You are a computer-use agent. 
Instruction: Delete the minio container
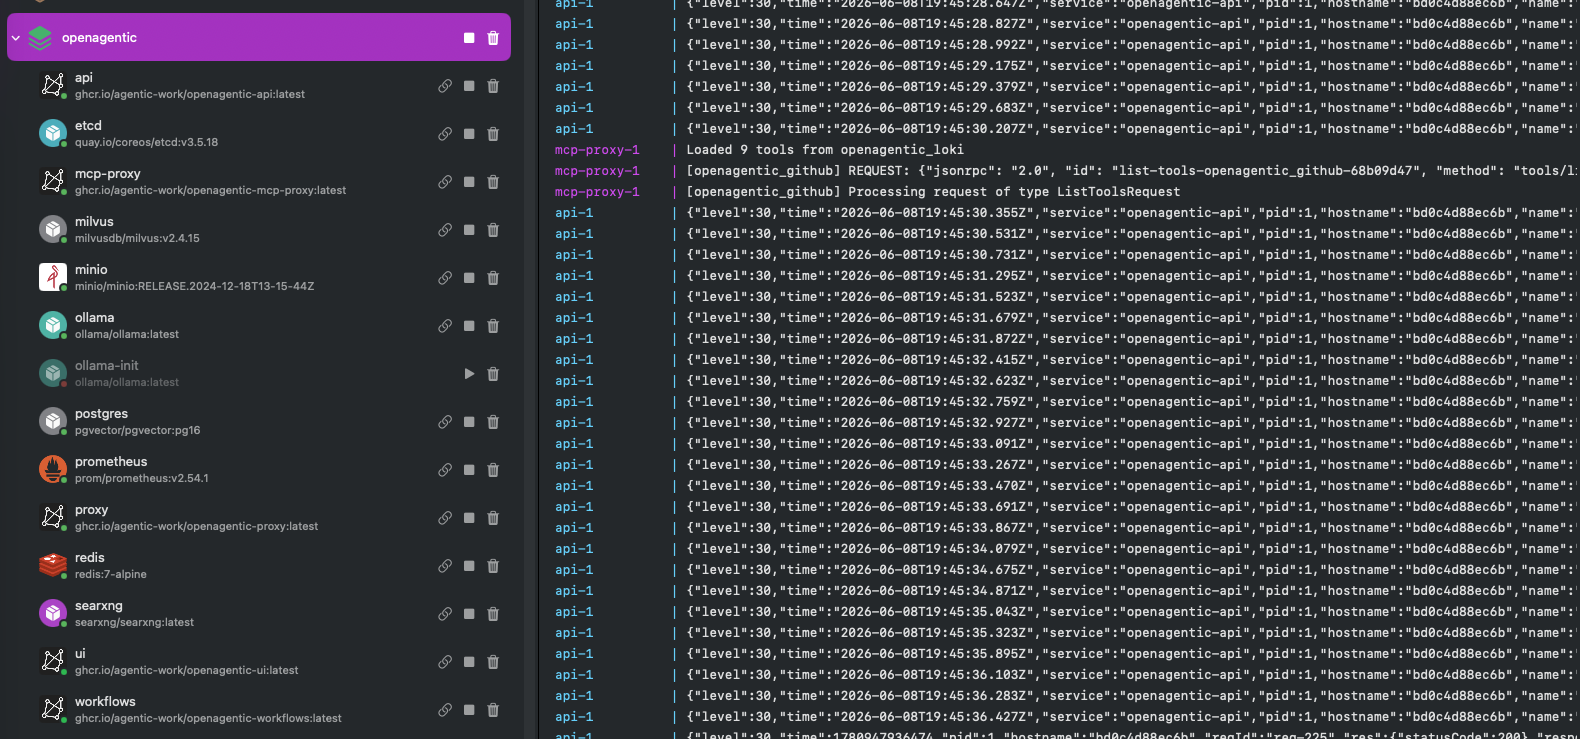tap(493, 278)
